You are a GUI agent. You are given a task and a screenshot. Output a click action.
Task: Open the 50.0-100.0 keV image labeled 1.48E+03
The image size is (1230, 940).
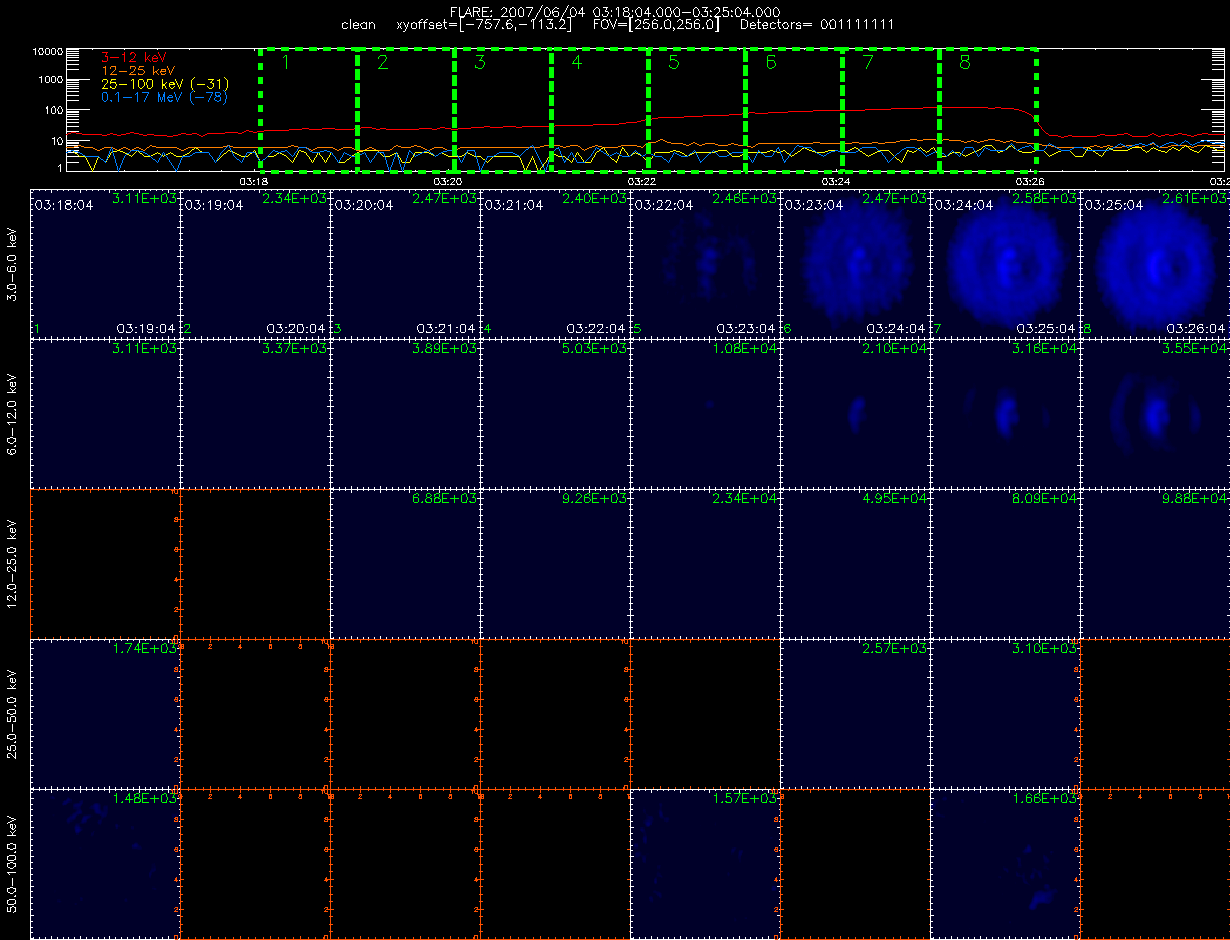pyautogui.click(x=105, y=863)
